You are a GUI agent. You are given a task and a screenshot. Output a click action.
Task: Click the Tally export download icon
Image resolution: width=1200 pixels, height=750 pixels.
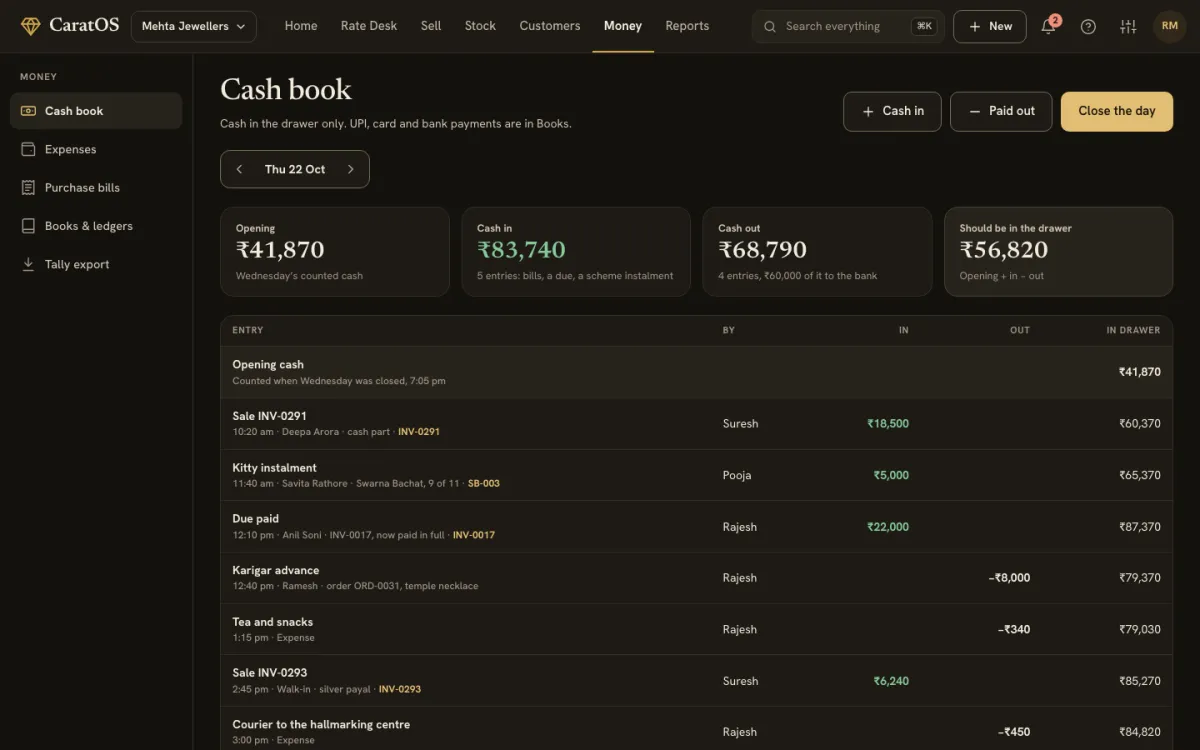pyautogui.click(x=28, y=264)
